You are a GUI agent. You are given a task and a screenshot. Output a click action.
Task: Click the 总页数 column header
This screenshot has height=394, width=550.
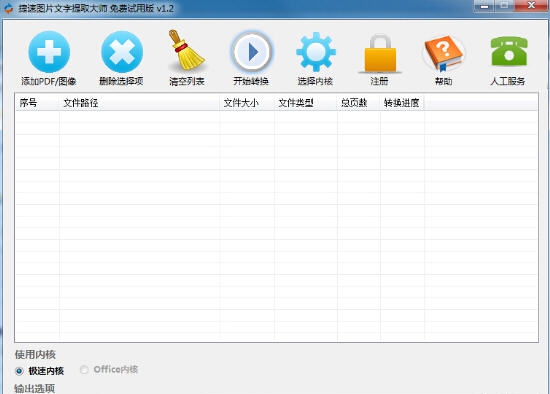click(359, 103)
